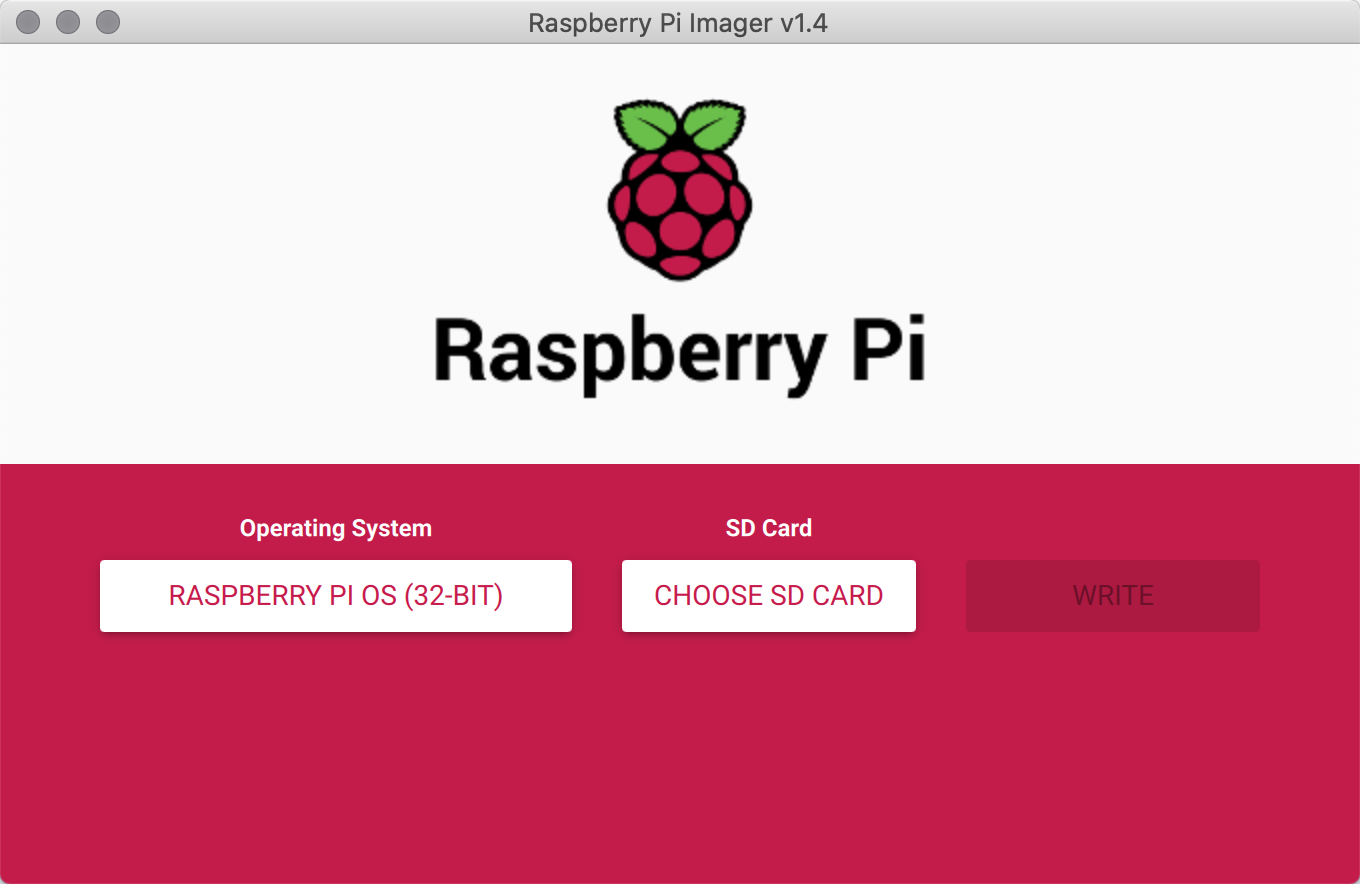Image resolution: width=1360 pixels, height=884 pixels.
Task: Click the dimmed Write button
Action: 1113,596
